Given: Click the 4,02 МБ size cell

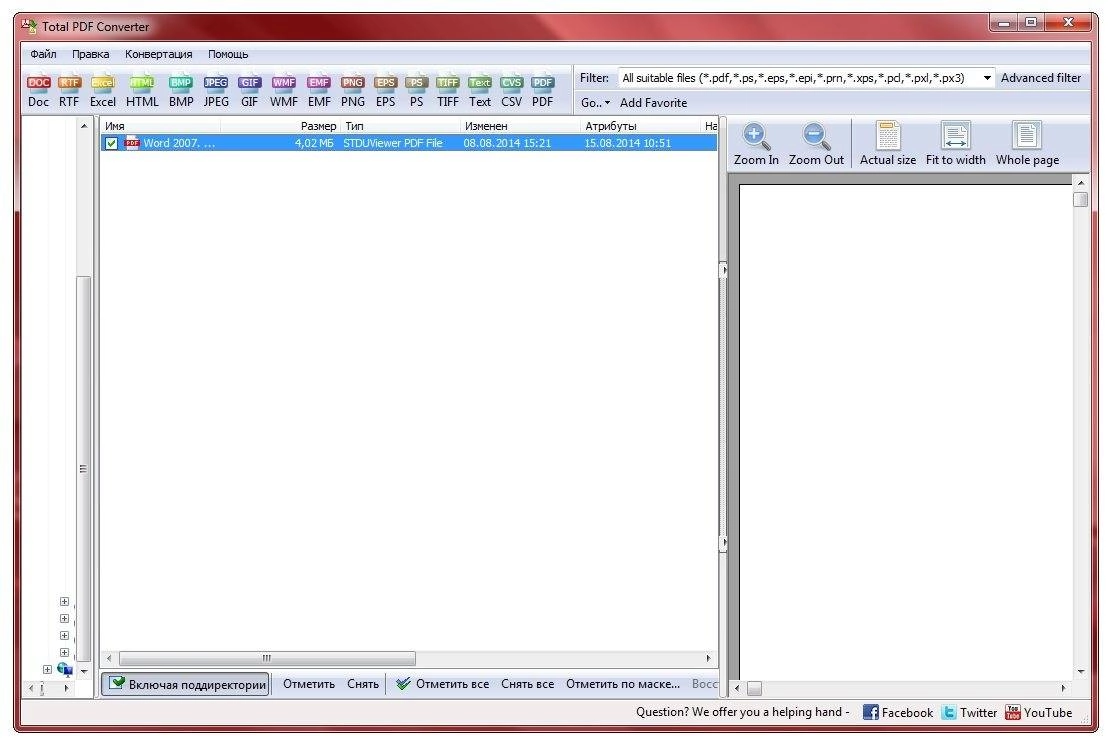Looking at the screenshot, I should [314, 143].
